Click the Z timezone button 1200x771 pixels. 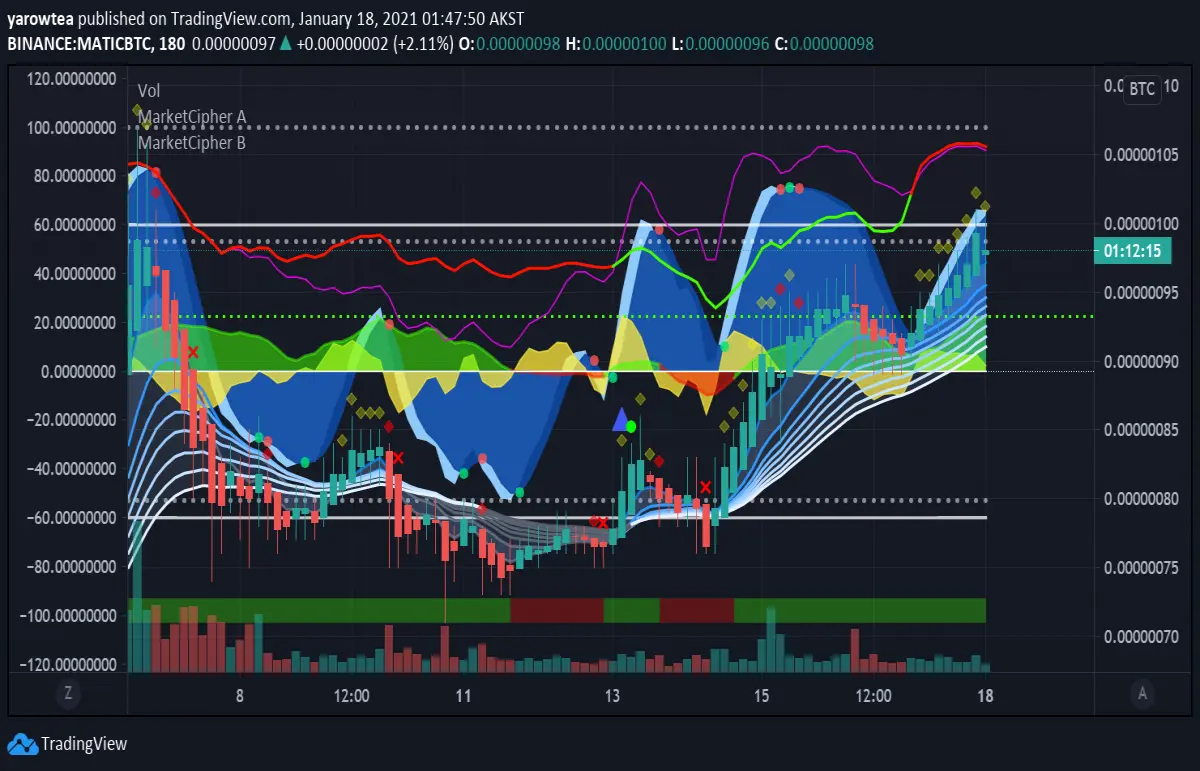(68, 692)
